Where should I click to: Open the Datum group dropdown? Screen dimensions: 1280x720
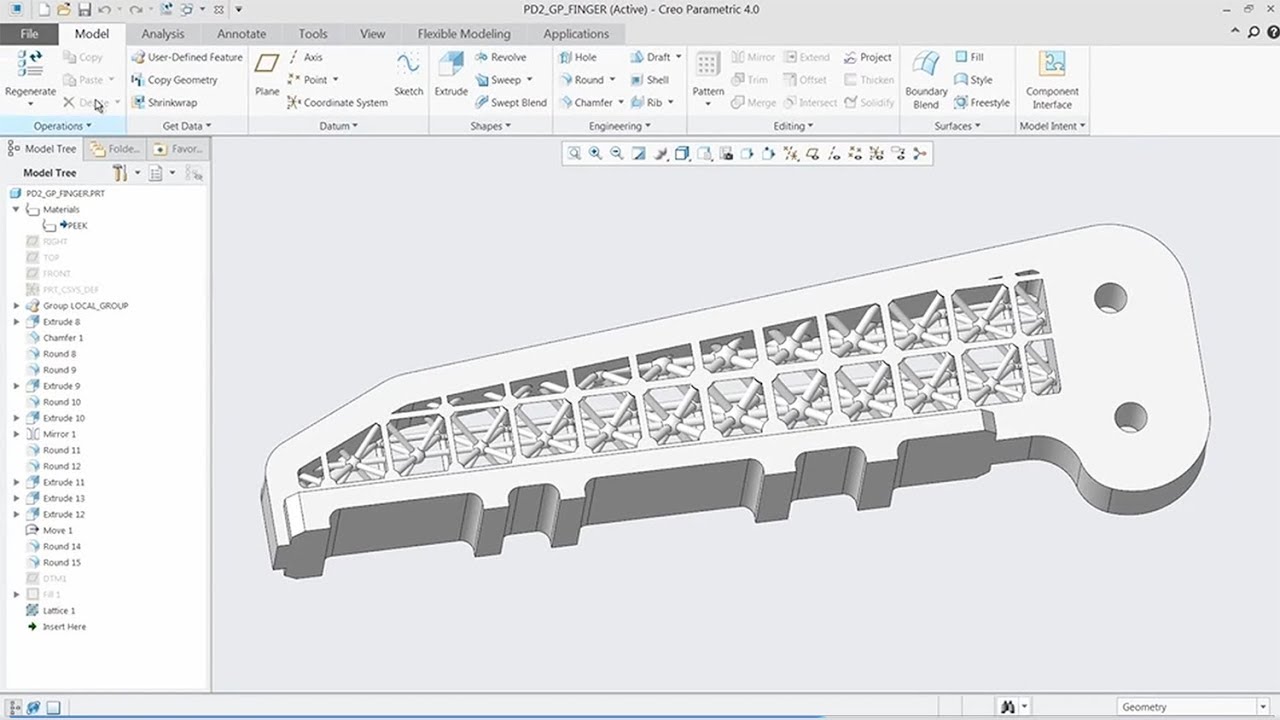coord(338,126)
